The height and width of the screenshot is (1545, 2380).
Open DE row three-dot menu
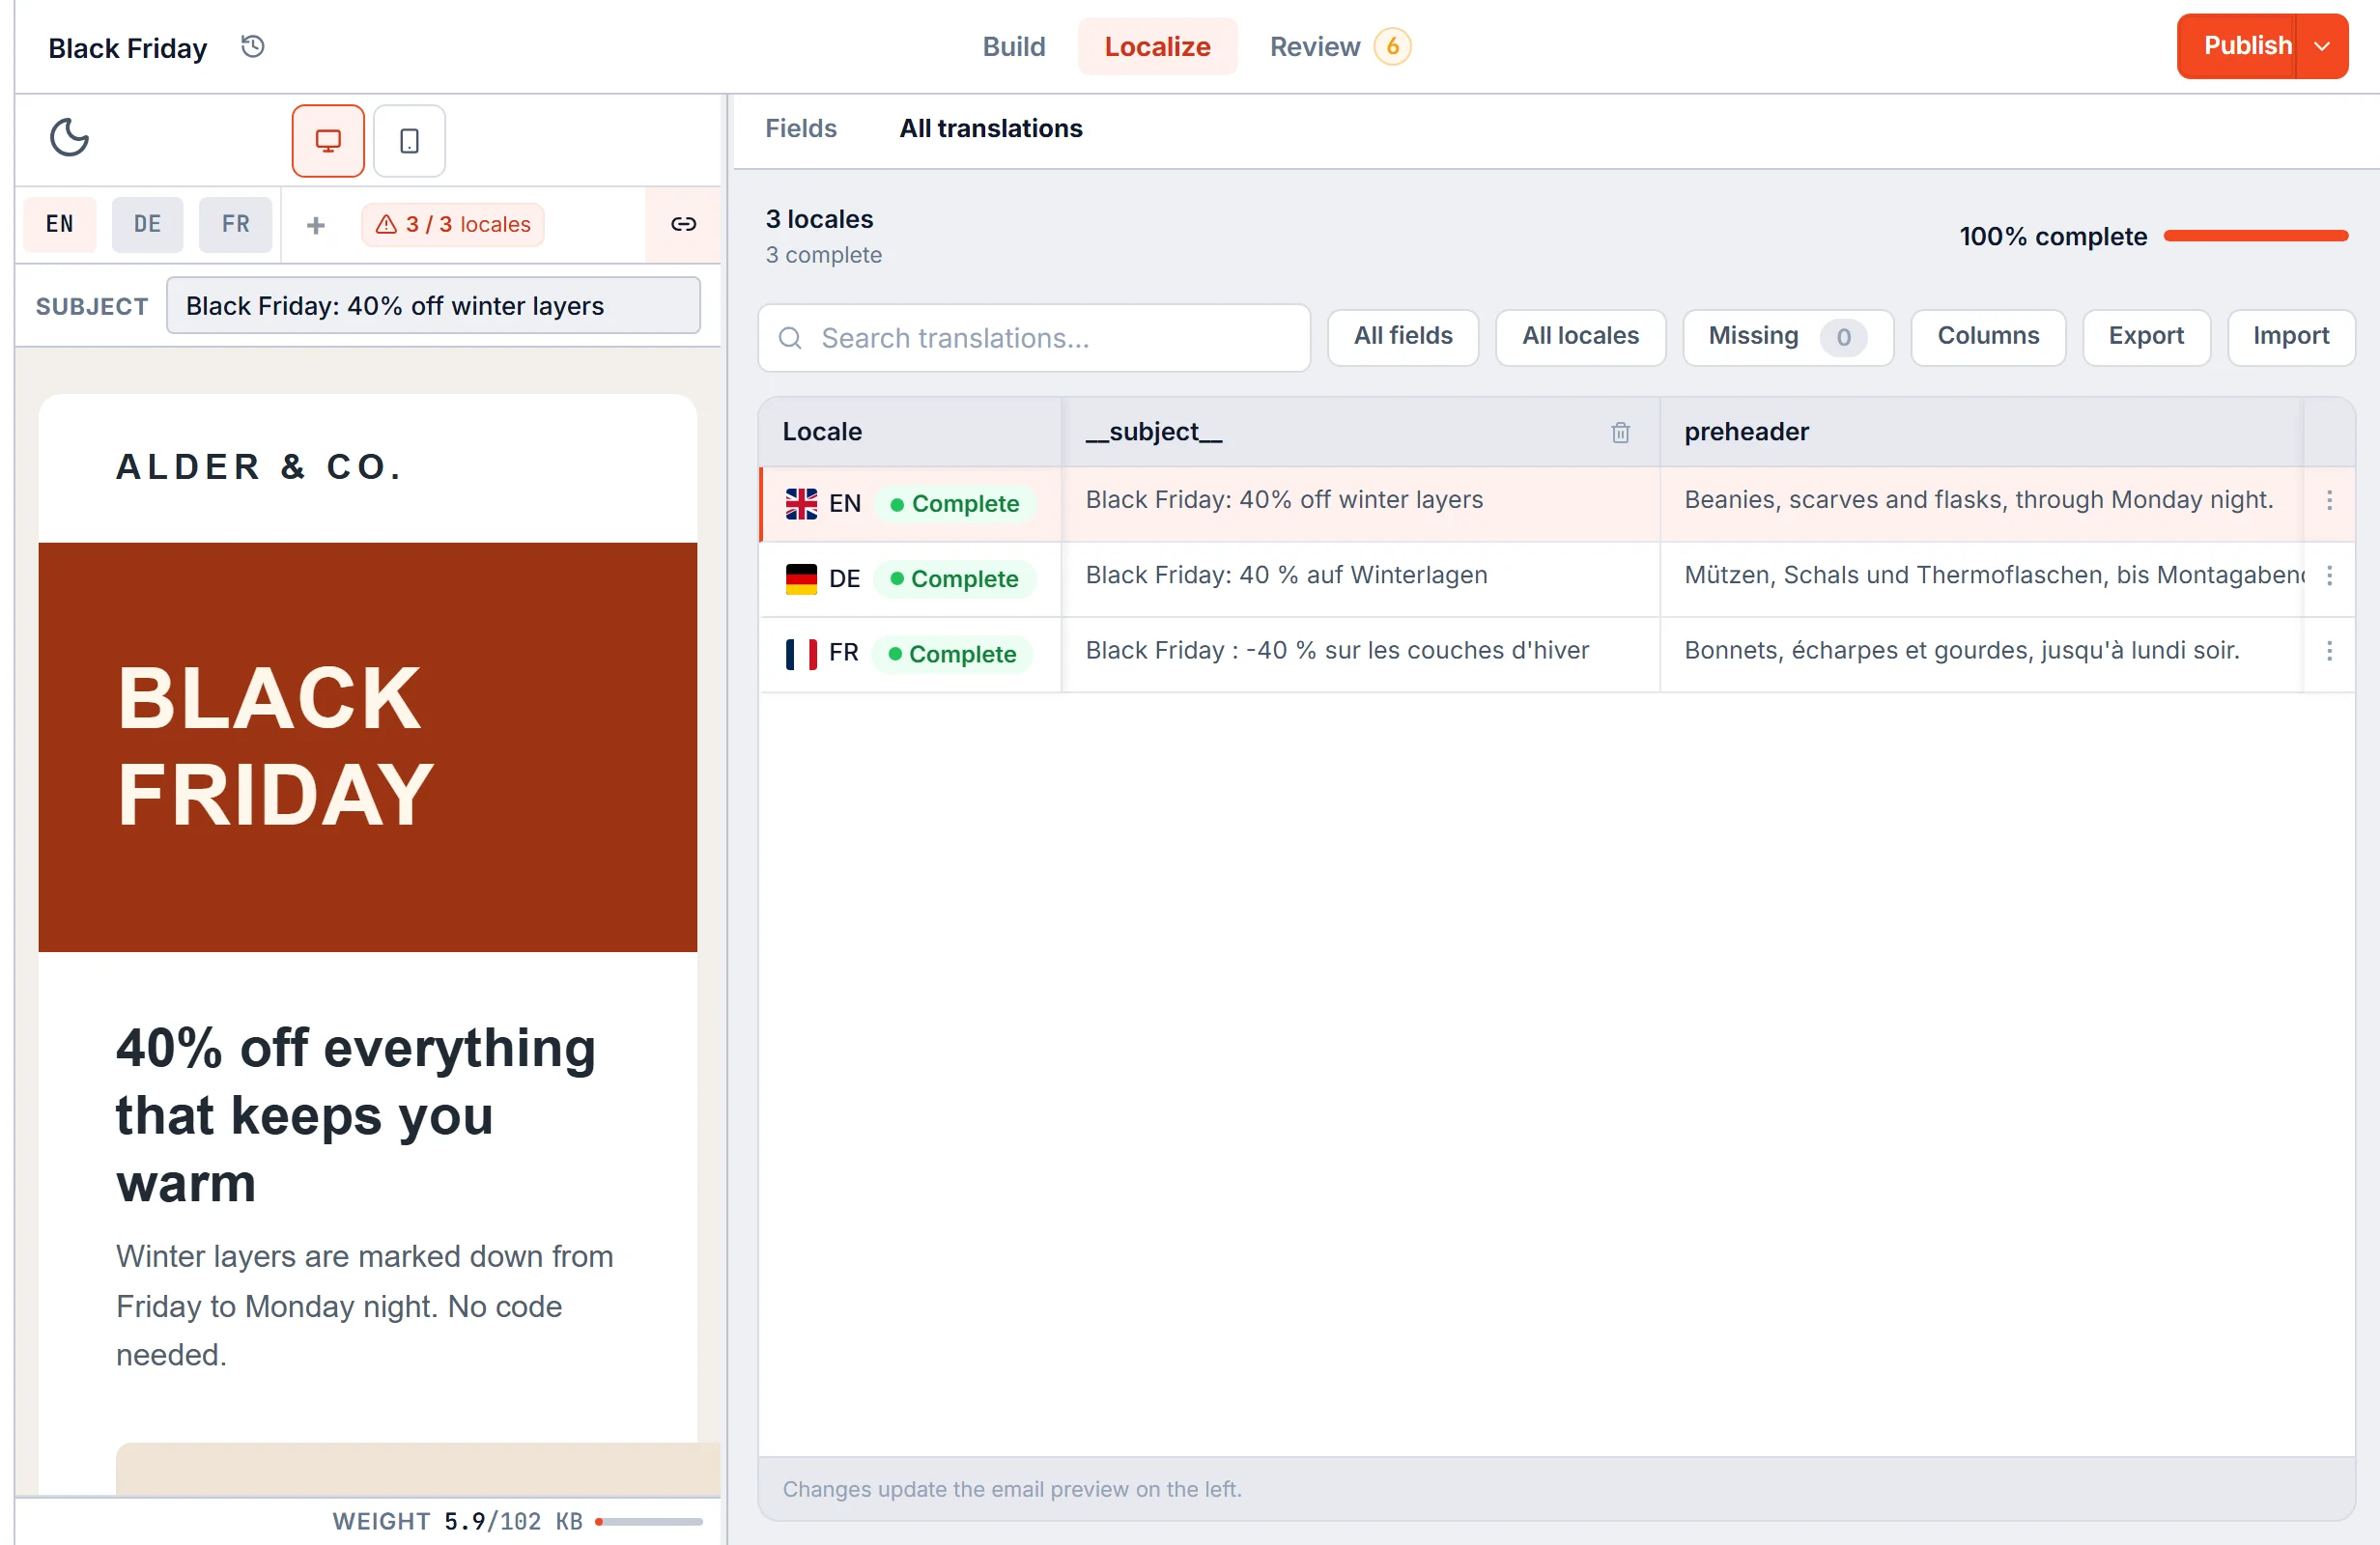tap(2329, 576)
